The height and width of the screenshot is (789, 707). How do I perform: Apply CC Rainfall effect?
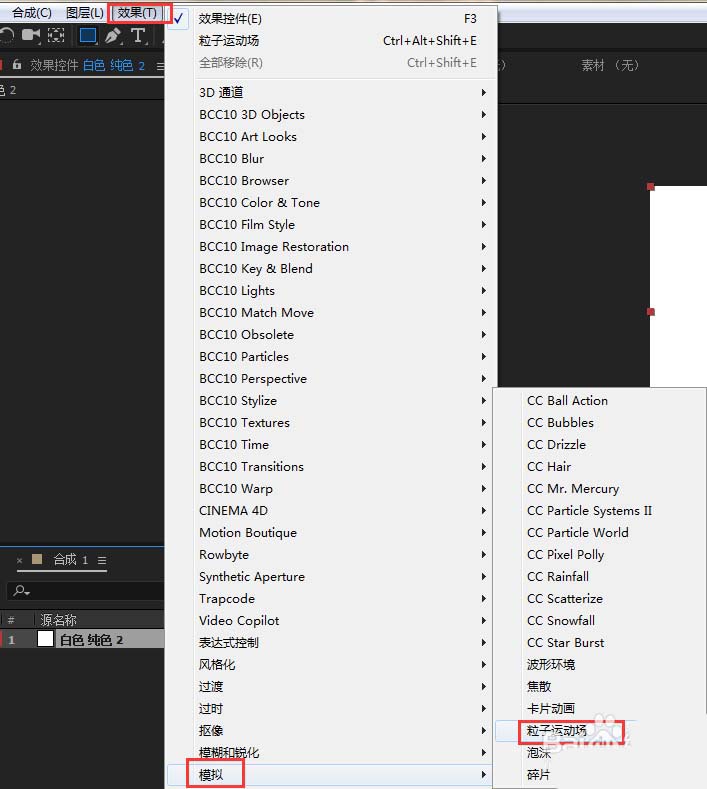point(600,577)
